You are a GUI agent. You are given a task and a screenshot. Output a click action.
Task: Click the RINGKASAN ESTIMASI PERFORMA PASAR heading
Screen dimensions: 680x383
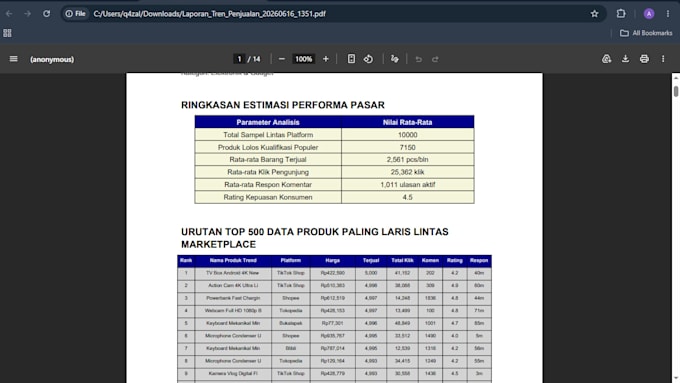[x=283, y=105]
